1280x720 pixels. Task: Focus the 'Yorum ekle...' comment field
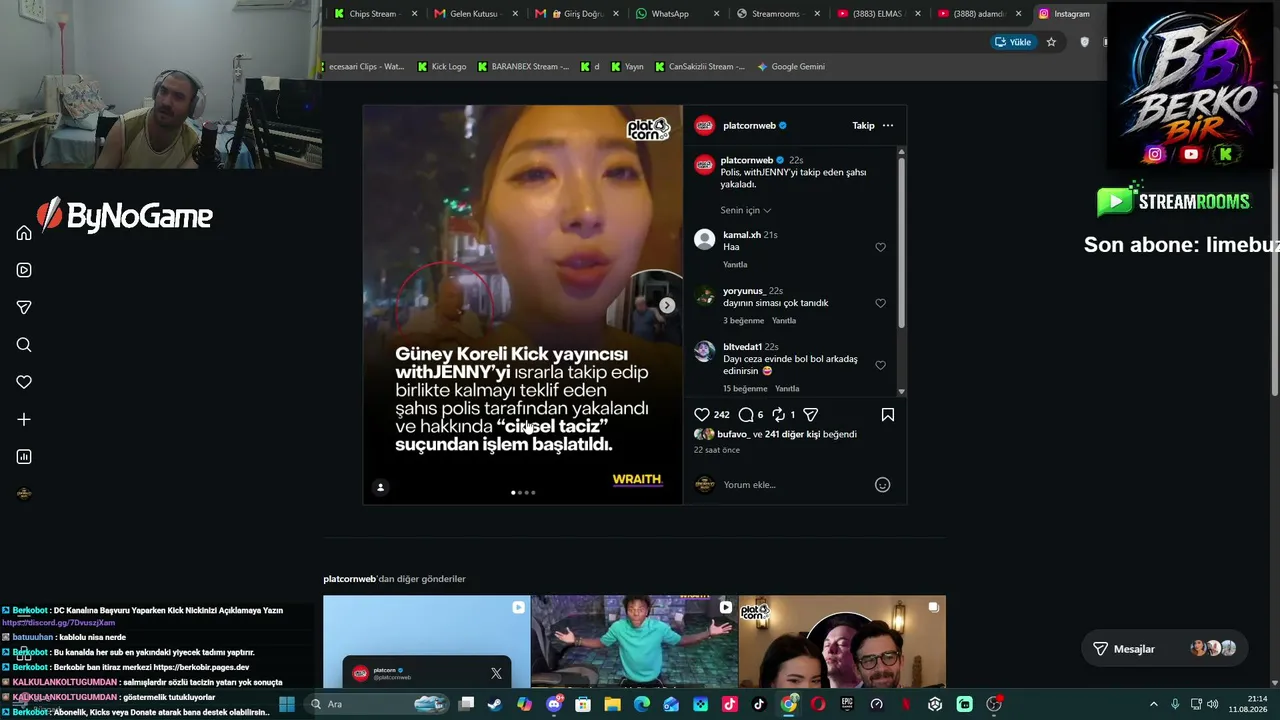pyautogui.click(x=795, y=485)
